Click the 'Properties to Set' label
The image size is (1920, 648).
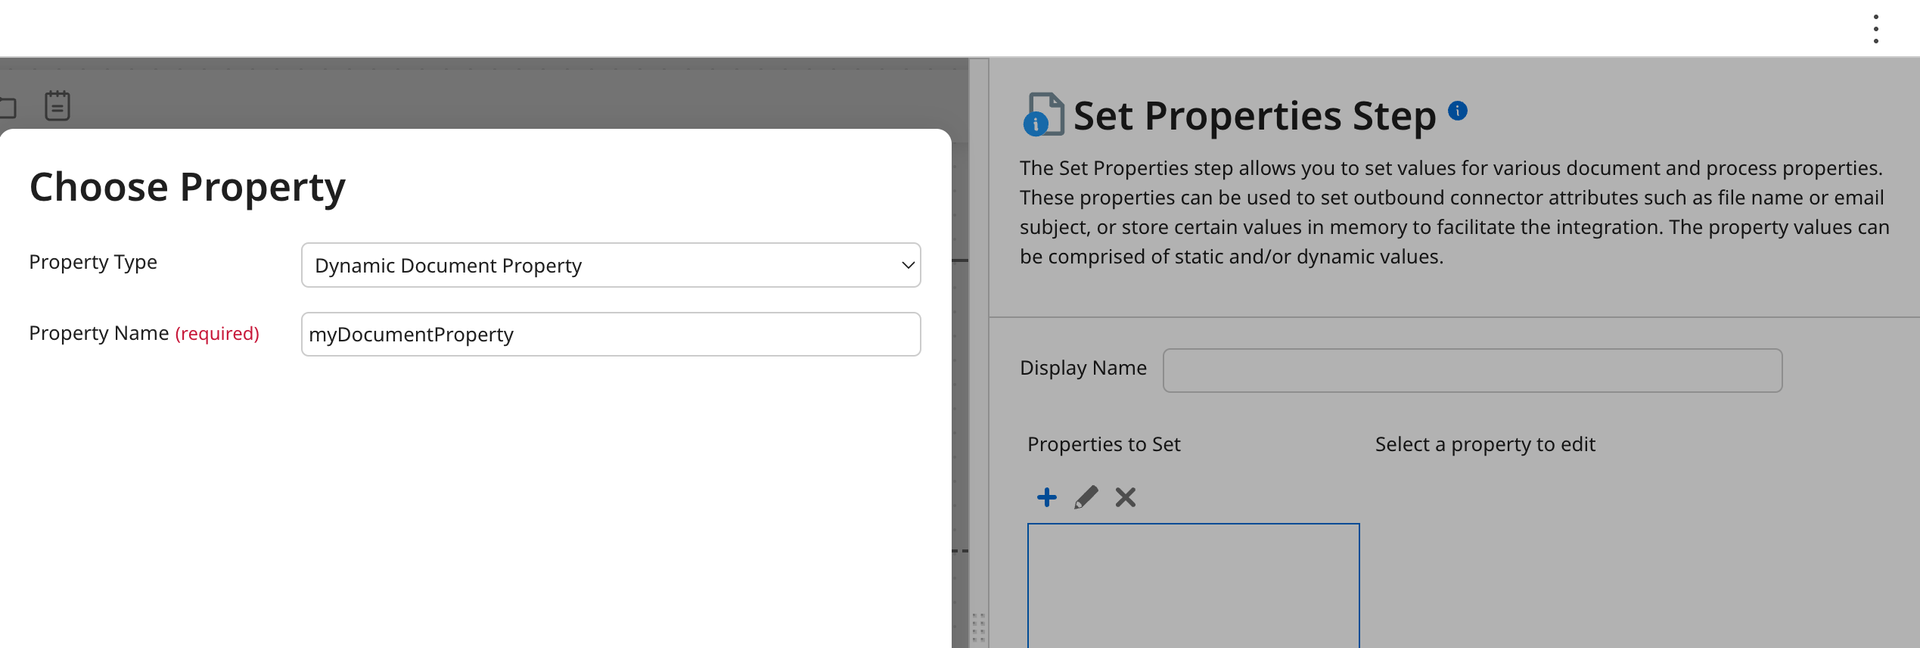click(1104, 444)
